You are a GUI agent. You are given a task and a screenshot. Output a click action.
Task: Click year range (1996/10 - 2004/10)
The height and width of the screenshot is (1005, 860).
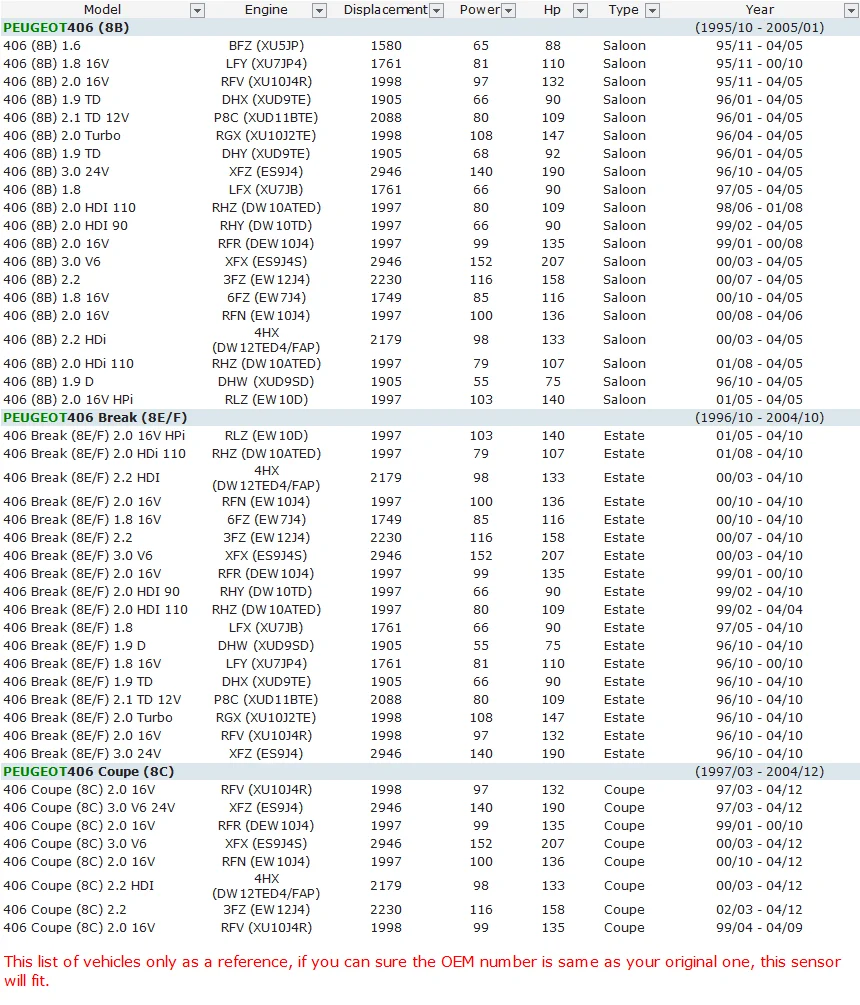(759, 417)
